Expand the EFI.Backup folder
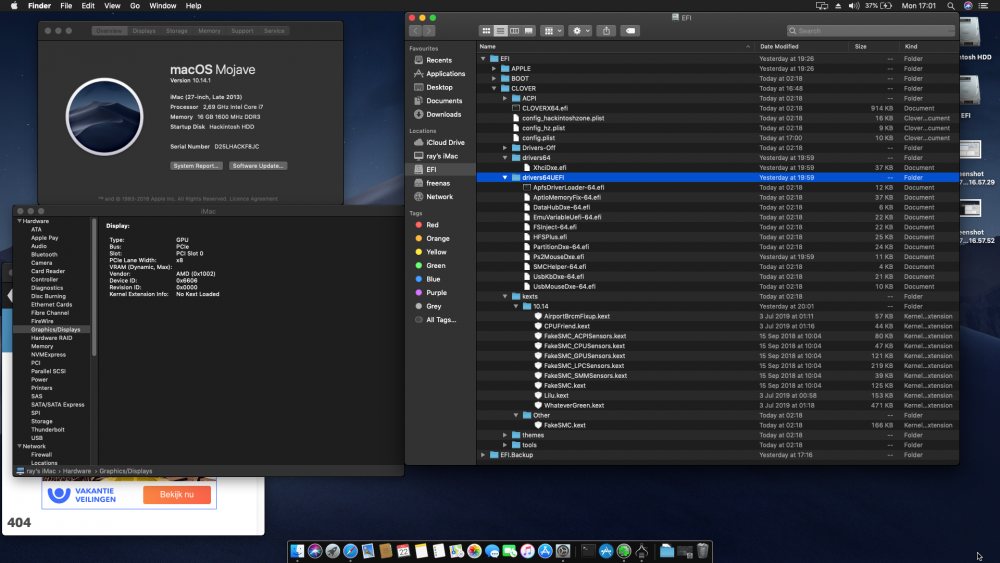Screen dimensions: 1000x563 point(483,455)
